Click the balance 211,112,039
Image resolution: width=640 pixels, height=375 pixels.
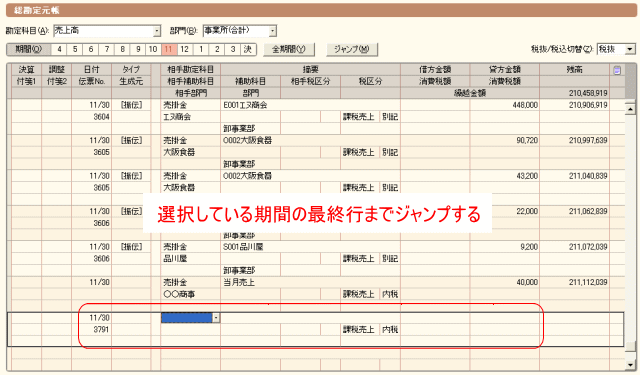pyautogui.click(x=588, y=282)
